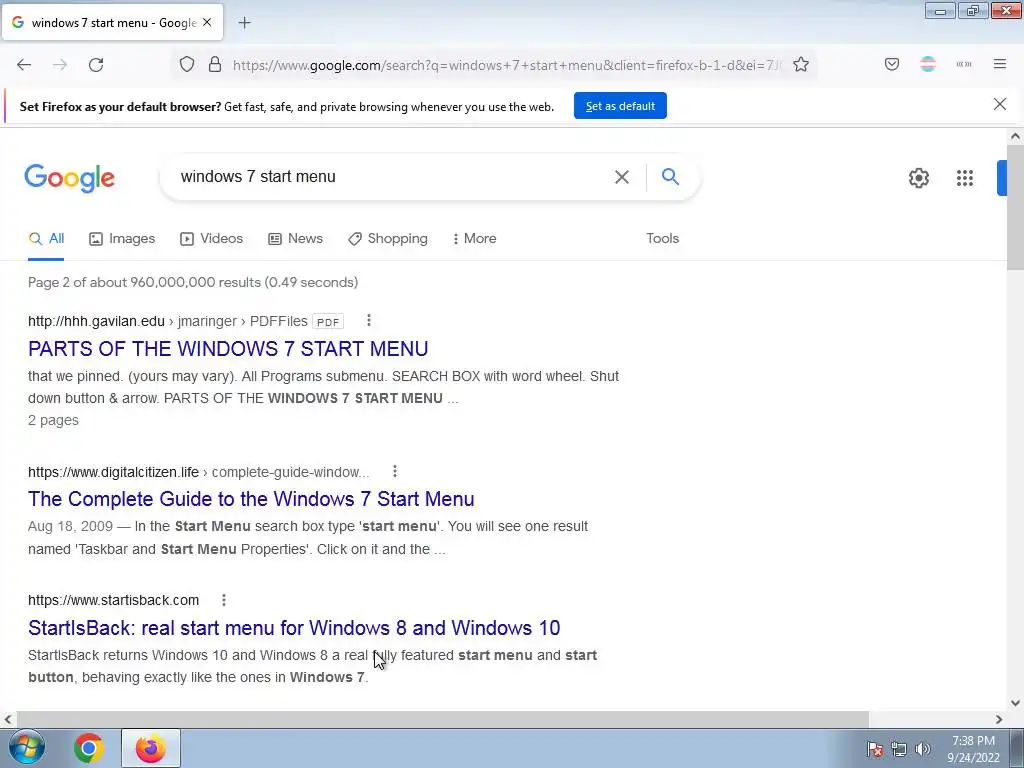Submit search with magnifier icon

(670, 176)
